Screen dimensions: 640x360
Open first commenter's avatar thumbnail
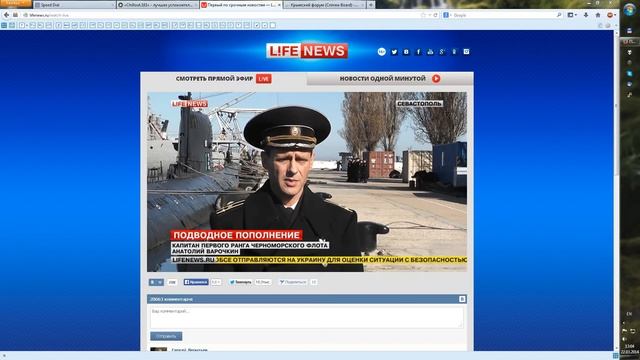point(158,349)
